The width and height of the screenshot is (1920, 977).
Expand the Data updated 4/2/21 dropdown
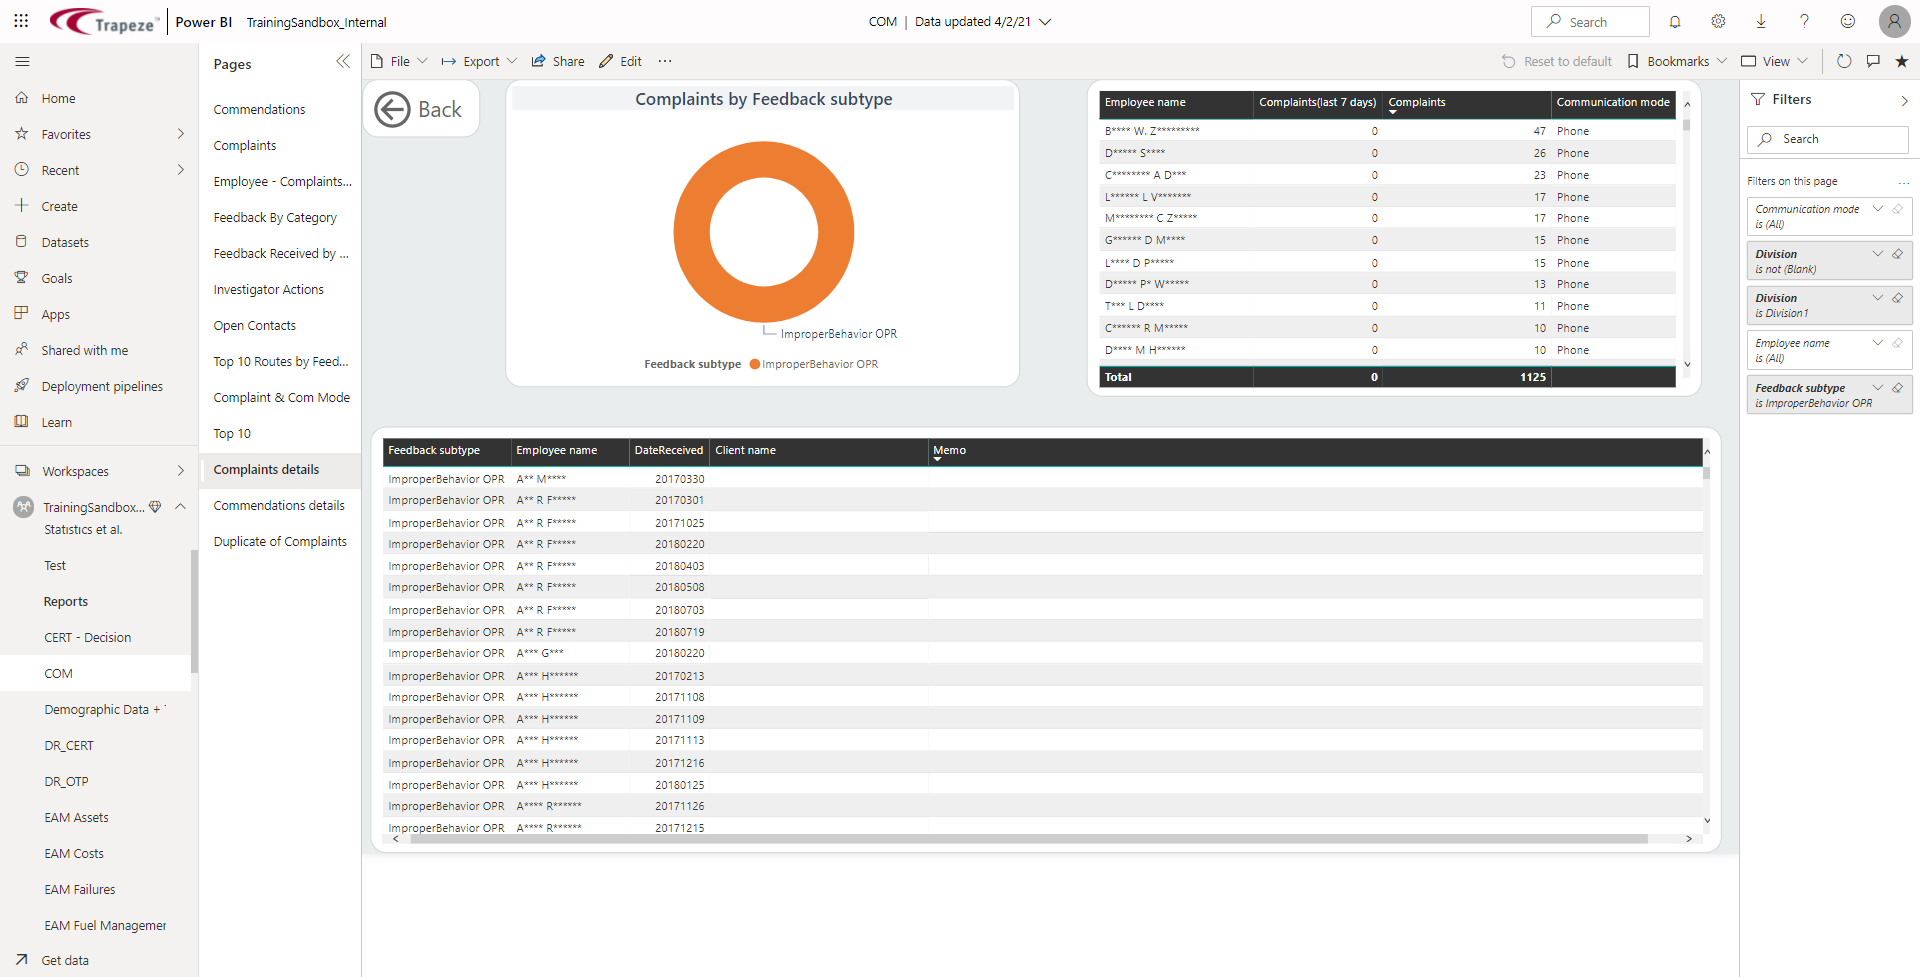click(x=1046, y=21)
